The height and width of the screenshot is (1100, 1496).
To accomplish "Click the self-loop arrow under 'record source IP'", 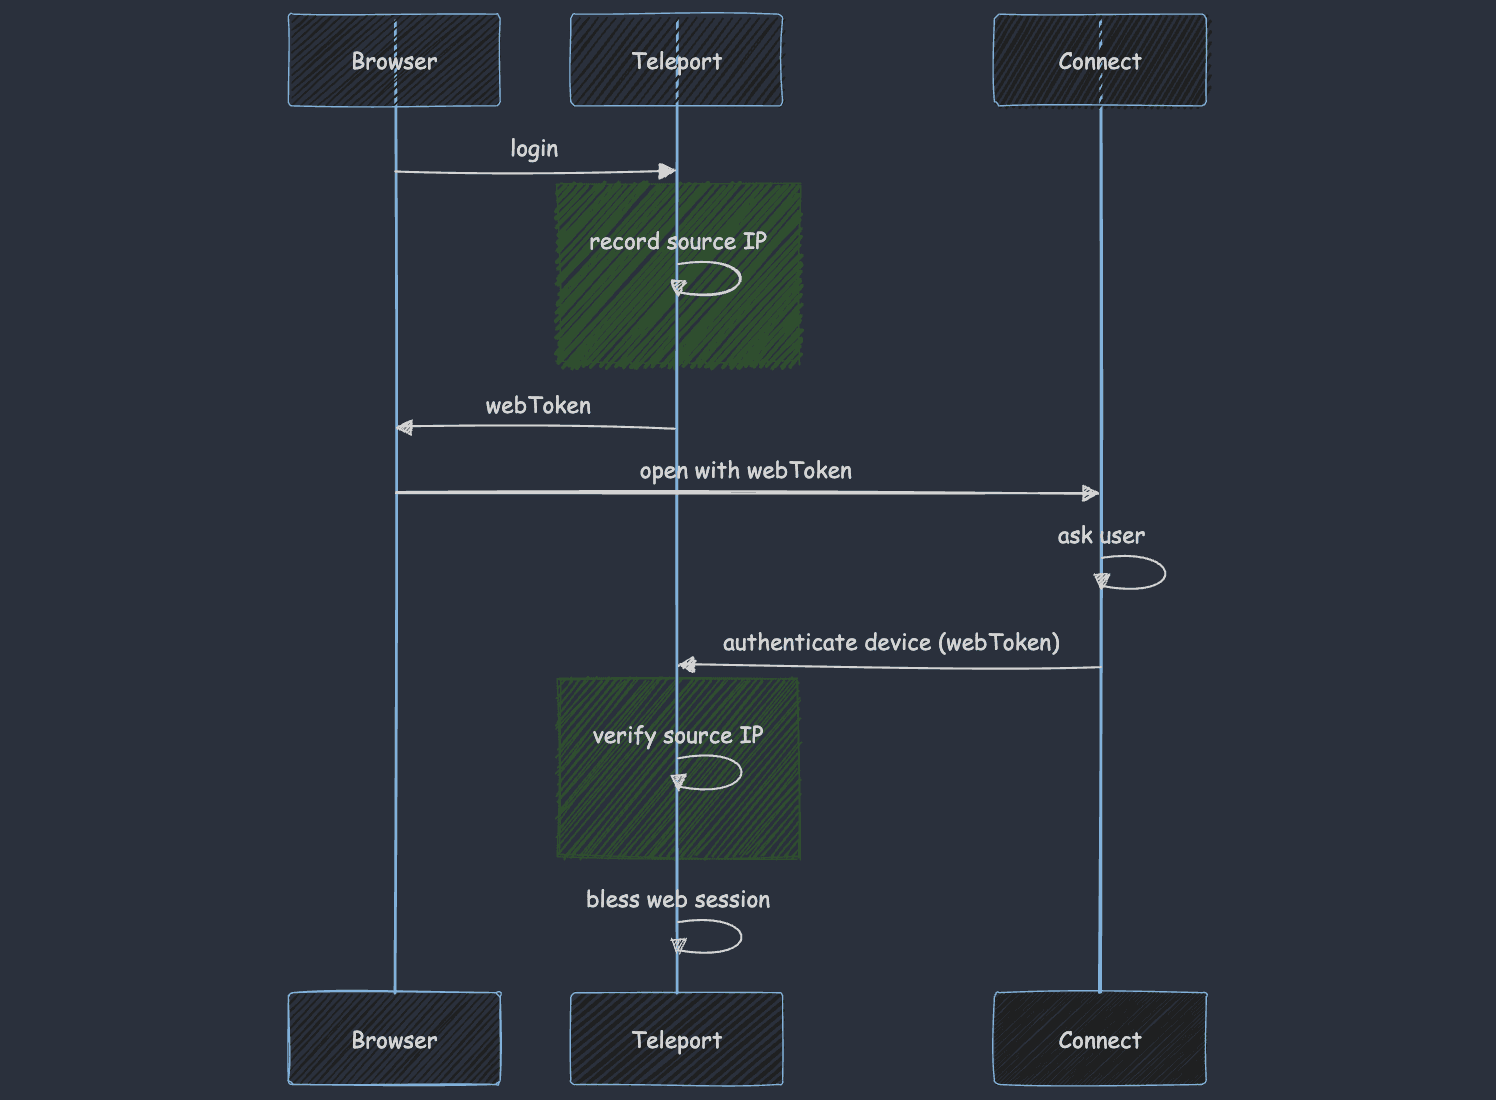I will [x=707, y=279].
